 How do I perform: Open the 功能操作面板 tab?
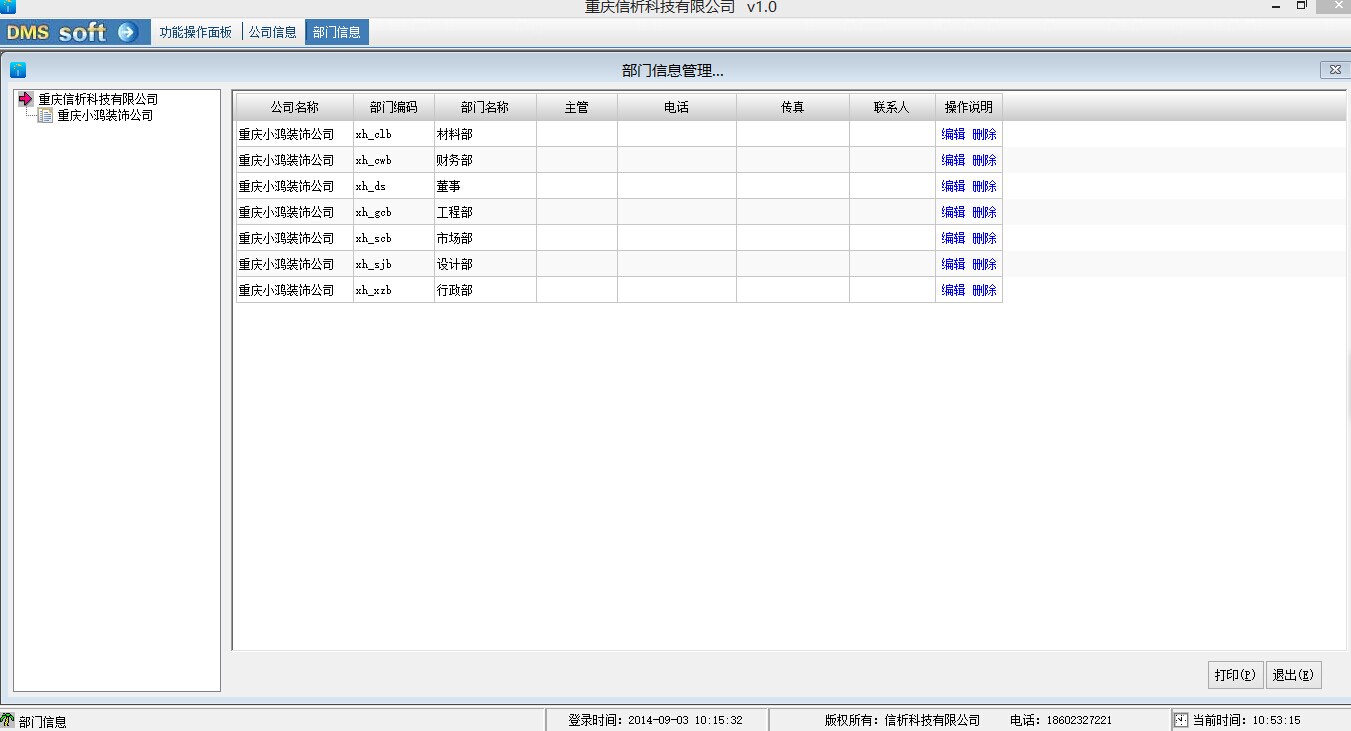(x=195, y=32)
